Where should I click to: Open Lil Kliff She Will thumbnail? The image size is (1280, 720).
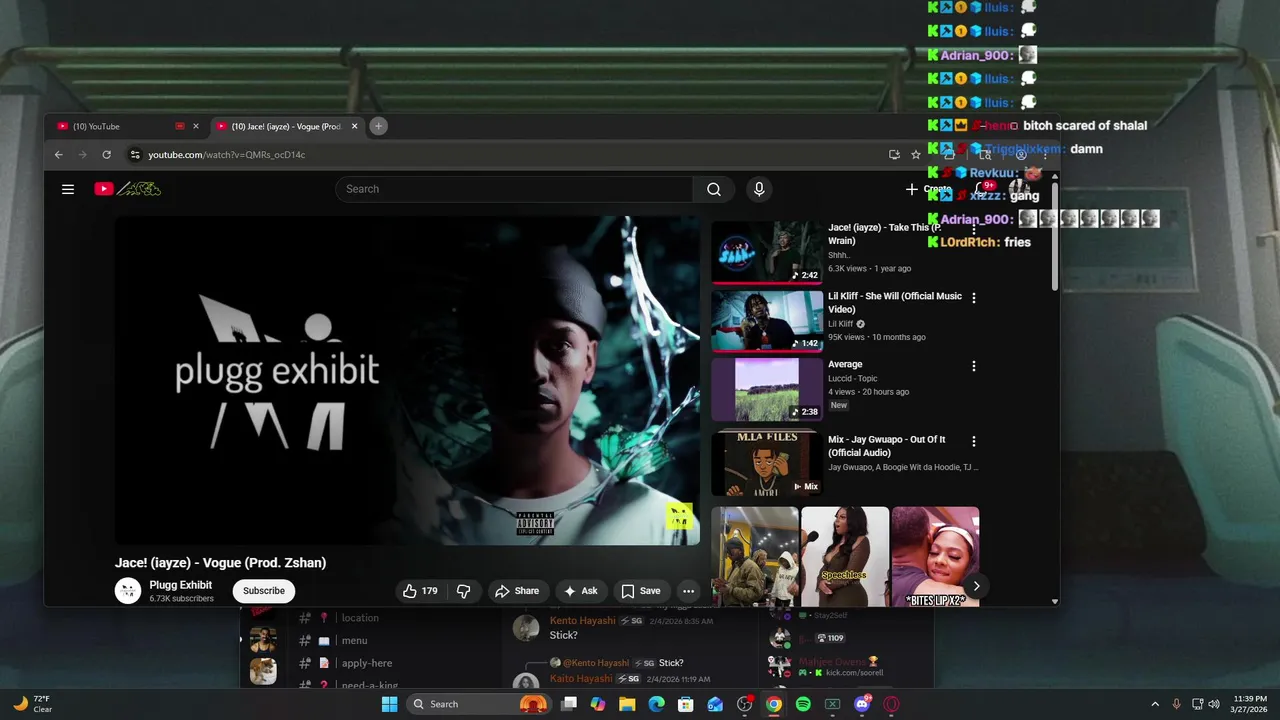pyautogui.click(x=767, y=320)
